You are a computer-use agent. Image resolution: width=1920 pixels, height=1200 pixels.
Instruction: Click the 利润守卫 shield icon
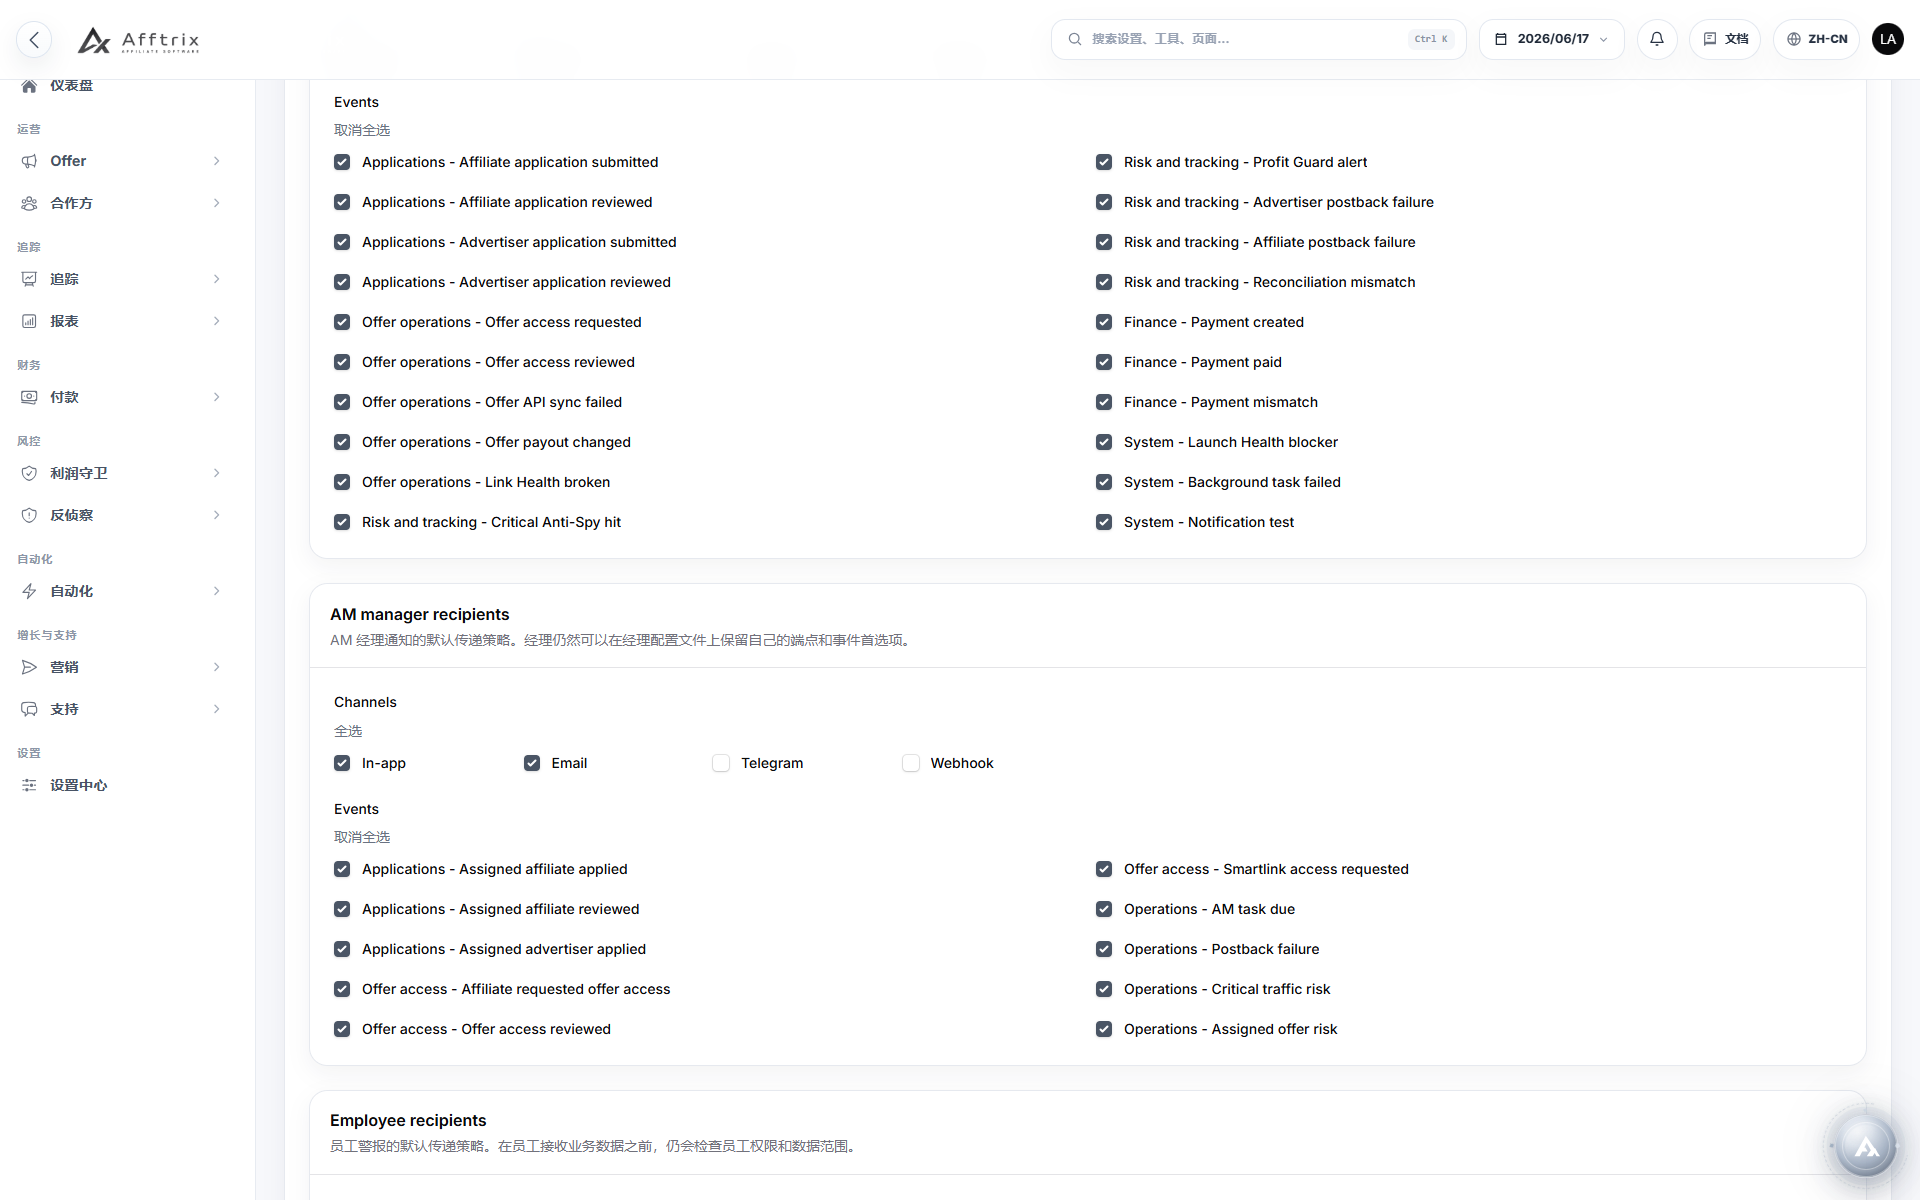click(29, 473)
